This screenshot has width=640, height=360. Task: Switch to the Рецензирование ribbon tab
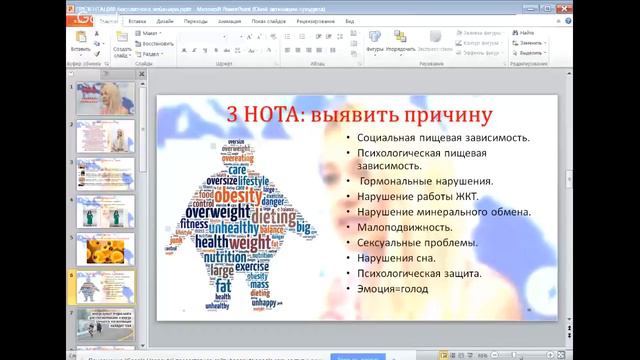[x=316, y=21]
